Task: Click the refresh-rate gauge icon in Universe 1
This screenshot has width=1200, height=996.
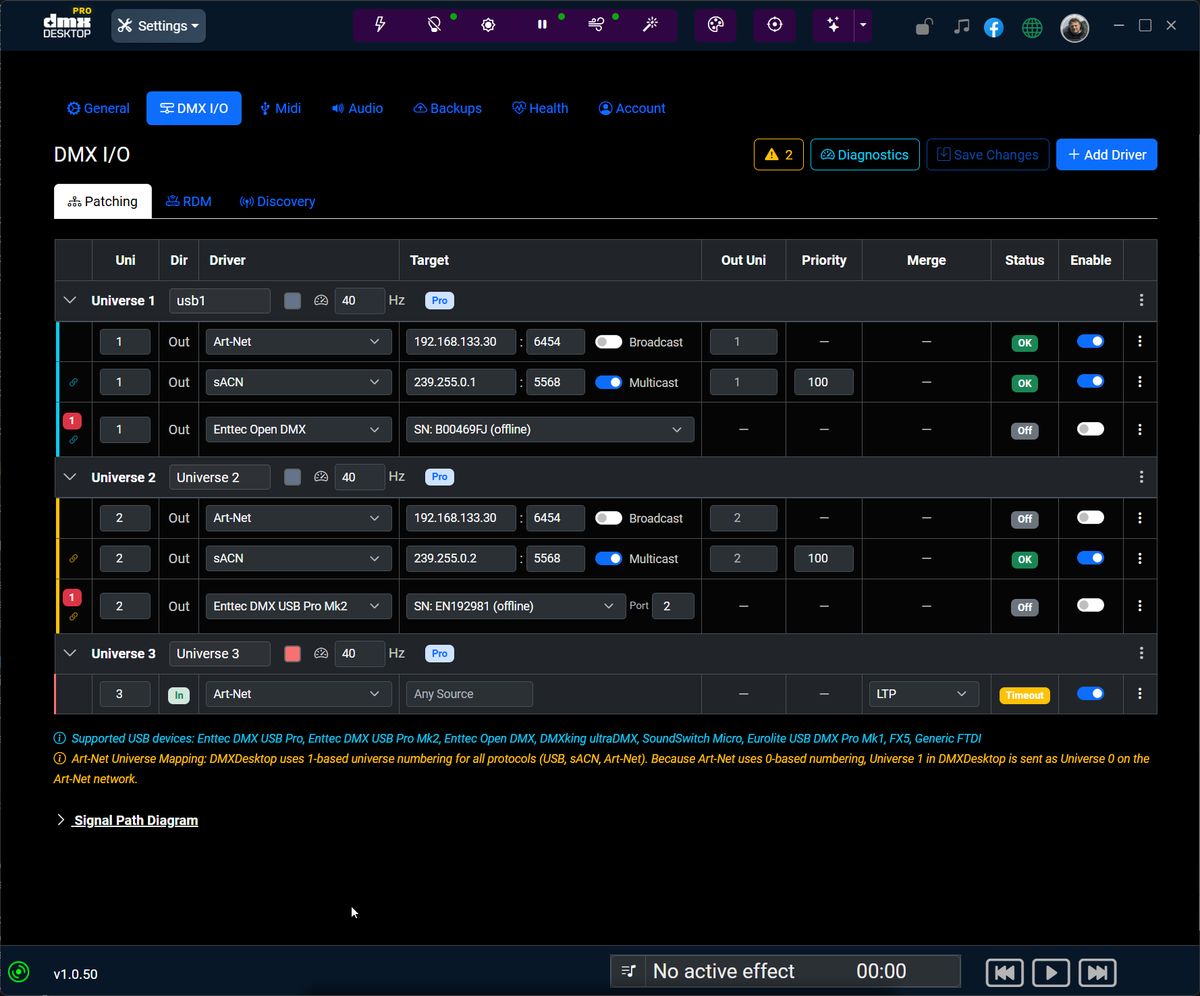Action: [321, 300]
